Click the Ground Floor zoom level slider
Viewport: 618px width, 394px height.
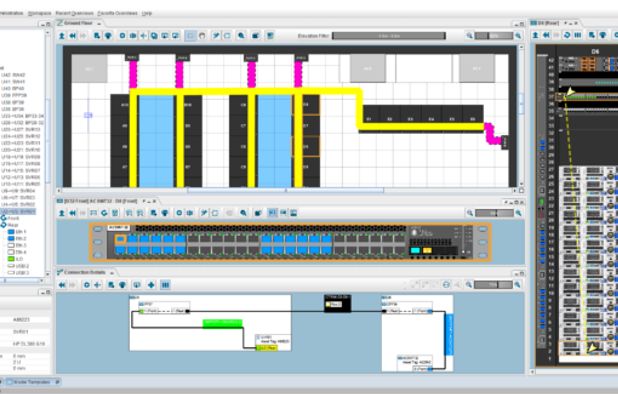pyautogui.click(x=493, y=36)
